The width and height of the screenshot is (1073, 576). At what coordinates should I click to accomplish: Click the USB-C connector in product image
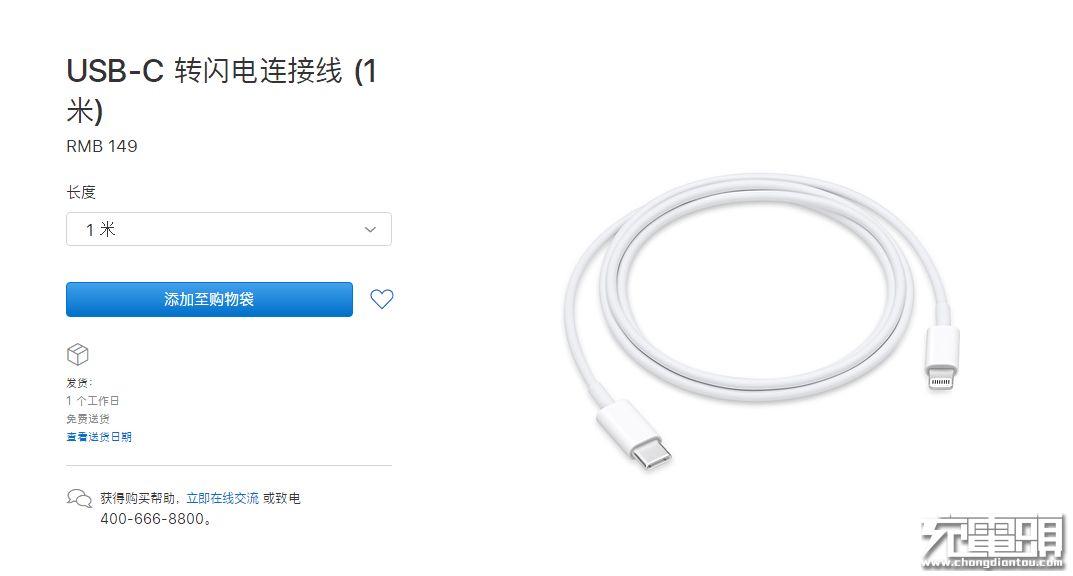(636, 436)
